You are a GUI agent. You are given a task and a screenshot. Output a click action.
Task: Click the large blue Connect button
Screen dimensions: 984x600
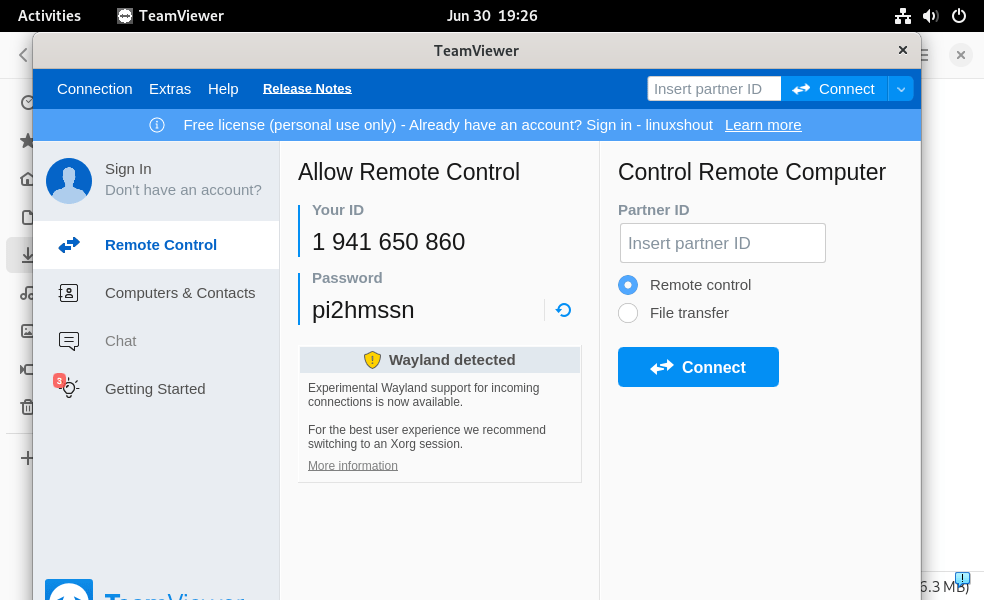tap(698, 367)
